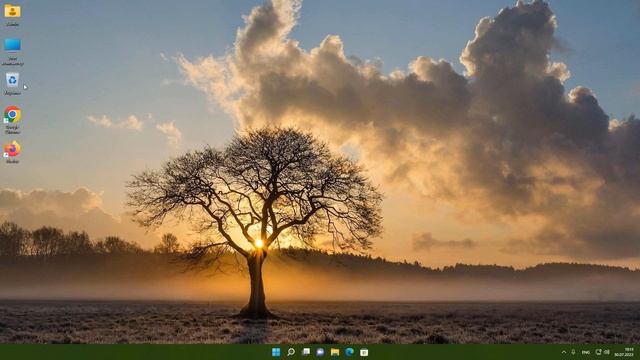Open Microsoft Store from the taskbar
Viewport: 640px width, 360px height.
pyautogui.click(x=364, y=352)
